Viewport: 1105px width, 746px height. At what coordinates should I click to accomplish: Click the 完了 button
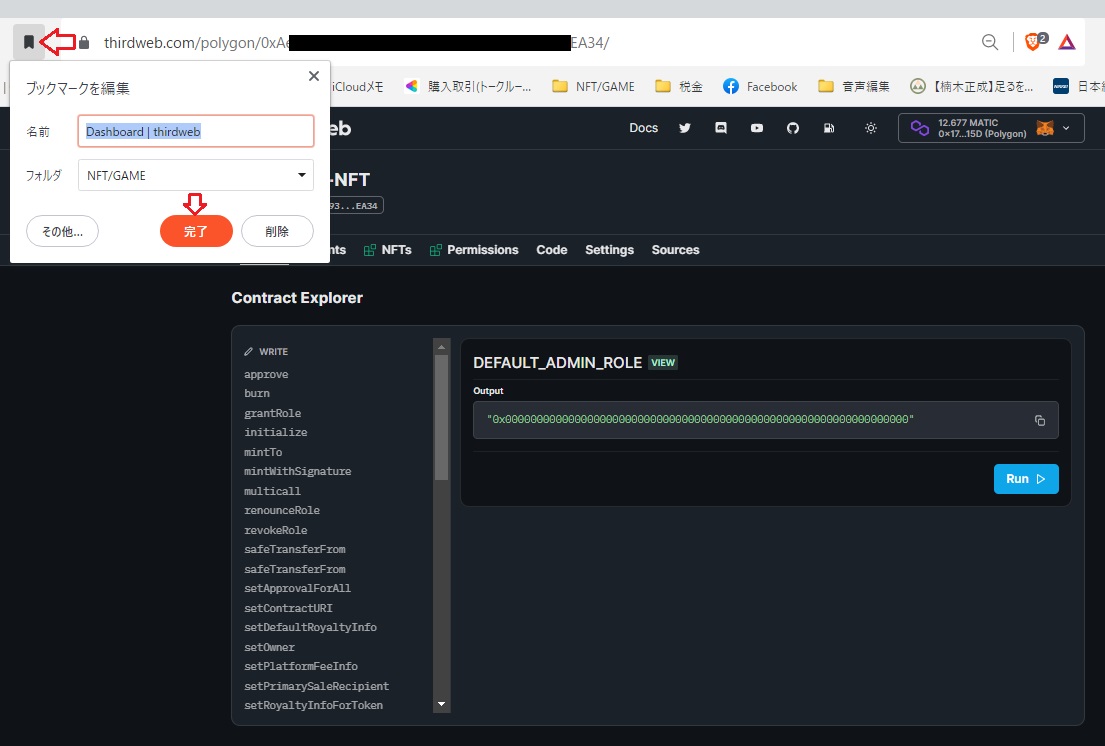tap(196, 231)
